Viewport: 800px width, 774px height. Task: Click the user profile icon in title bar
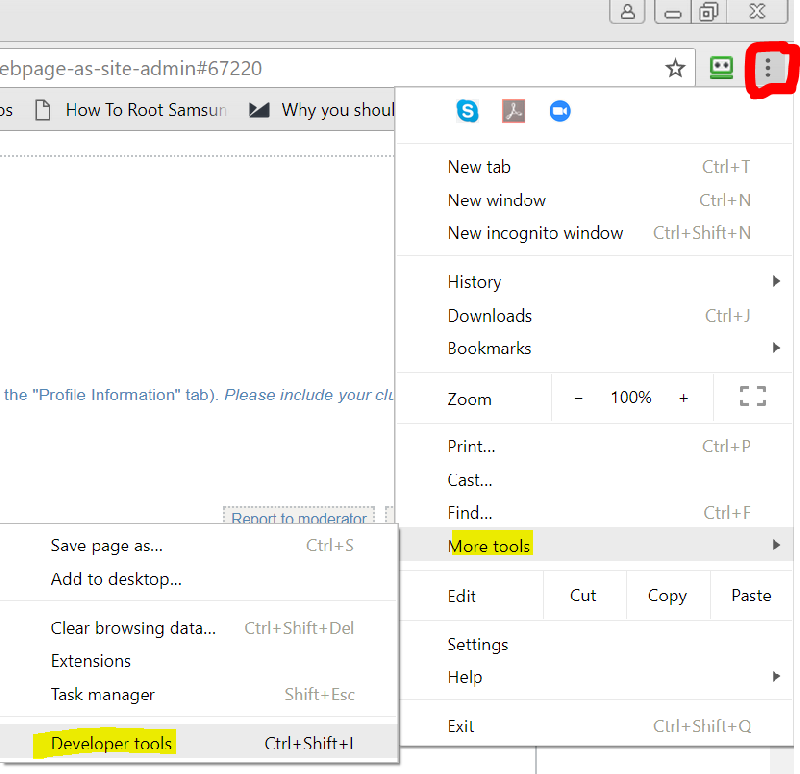[627, 12]
